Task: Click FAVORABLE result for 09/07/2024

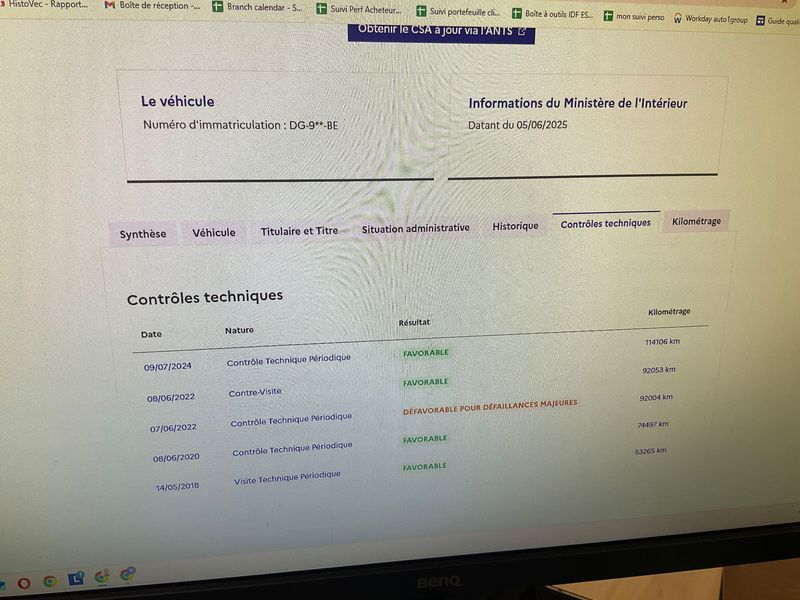Action: point(426,353)
